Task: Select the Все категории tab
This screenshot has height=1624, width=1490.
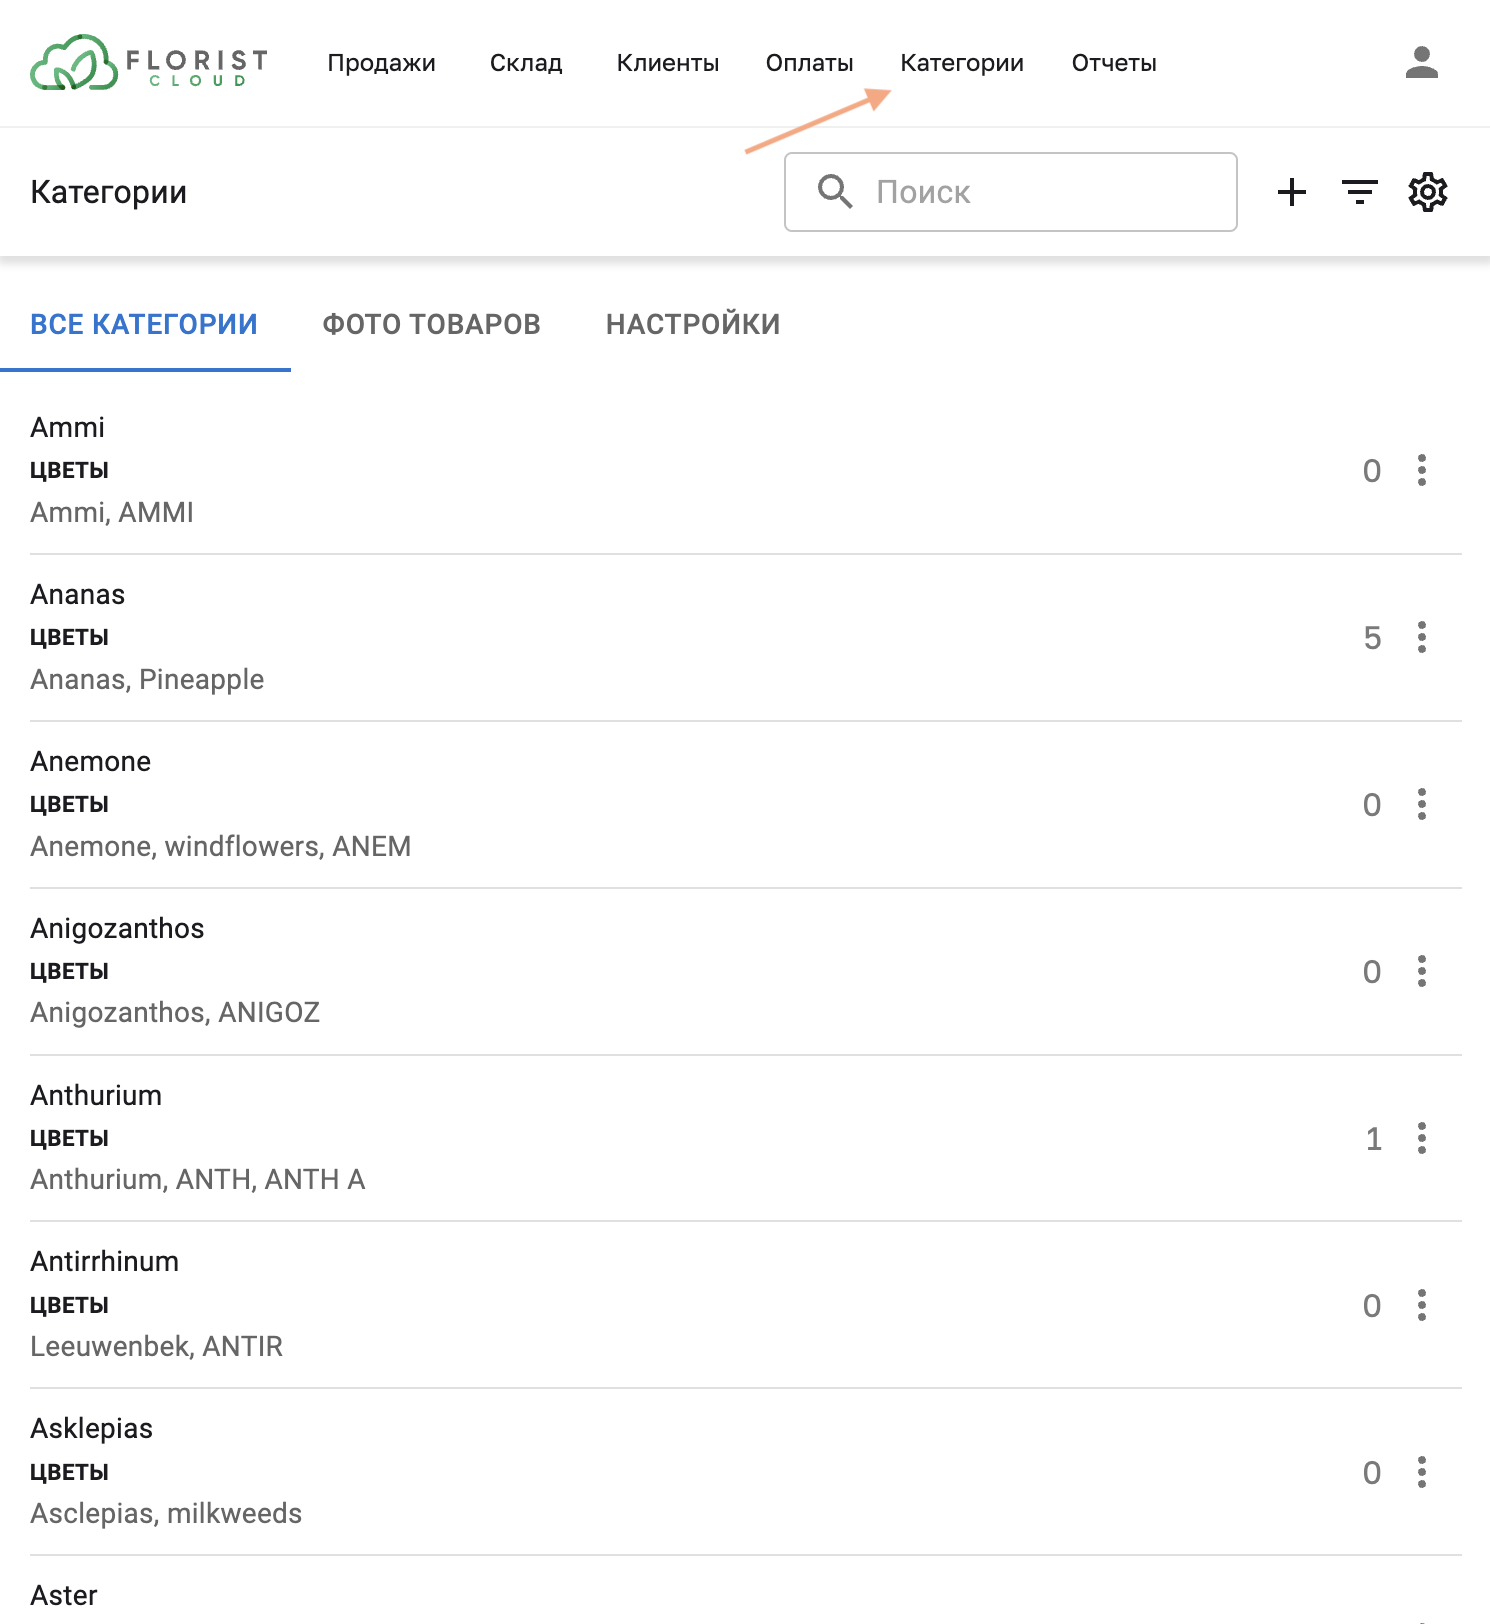Action: point(144,324)
